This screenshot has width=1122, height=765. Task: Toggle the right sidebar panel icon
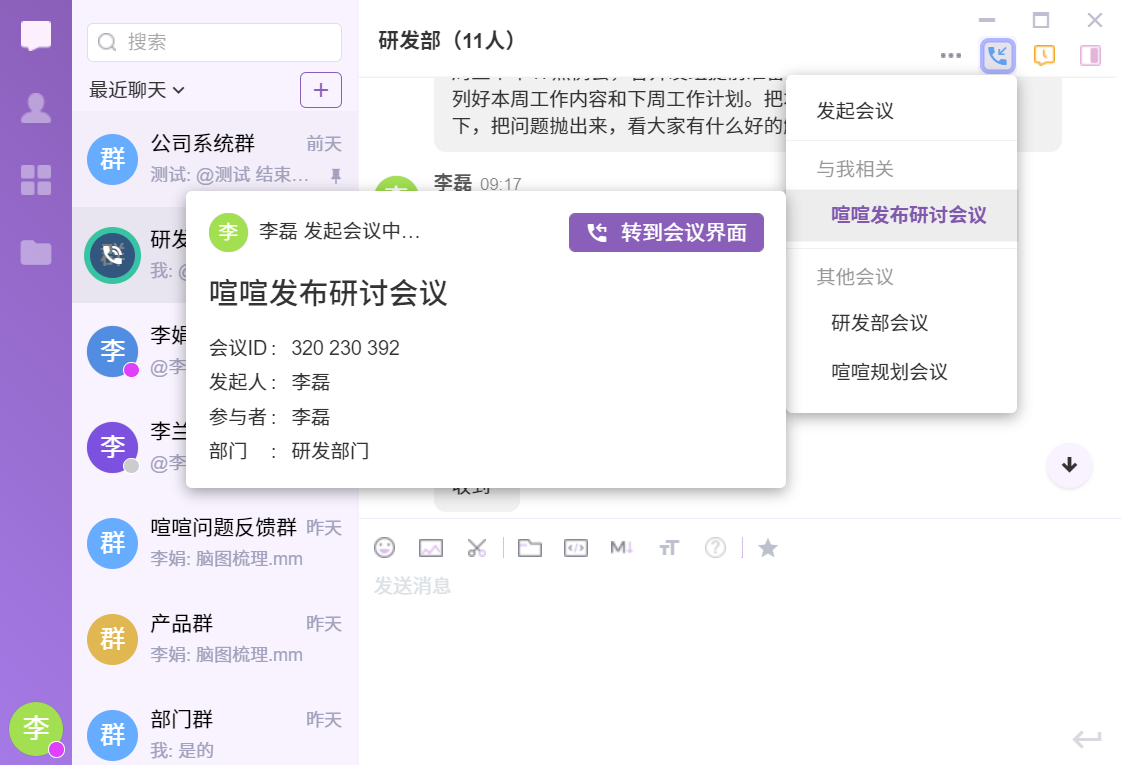(1090, 55)
